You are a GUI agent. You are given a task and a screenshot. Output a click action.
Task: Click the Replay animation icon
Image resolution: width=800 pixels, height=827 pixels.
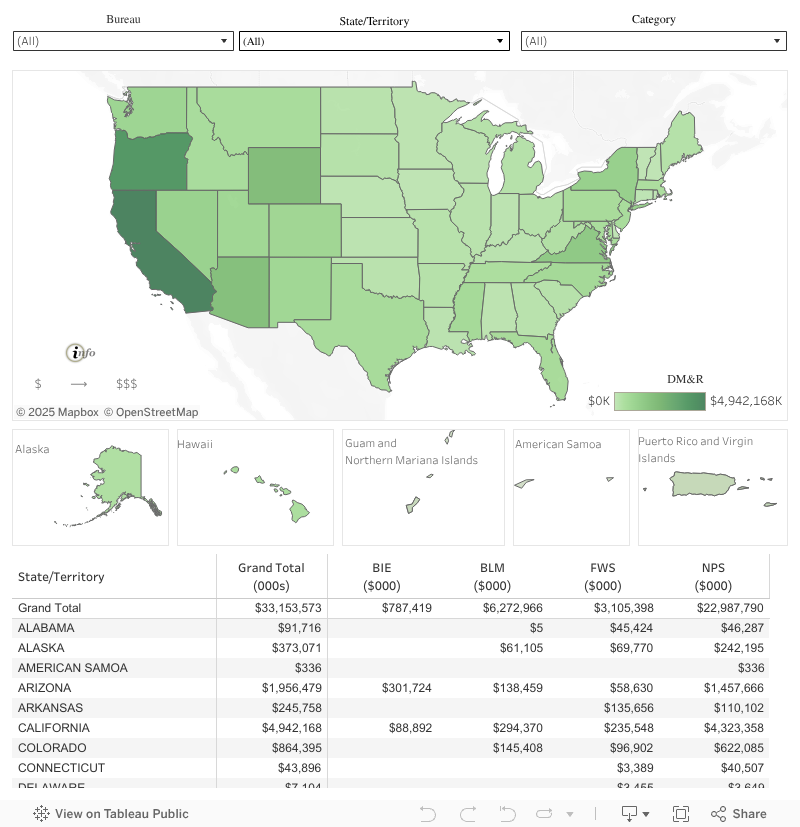[x=545, y=814]
